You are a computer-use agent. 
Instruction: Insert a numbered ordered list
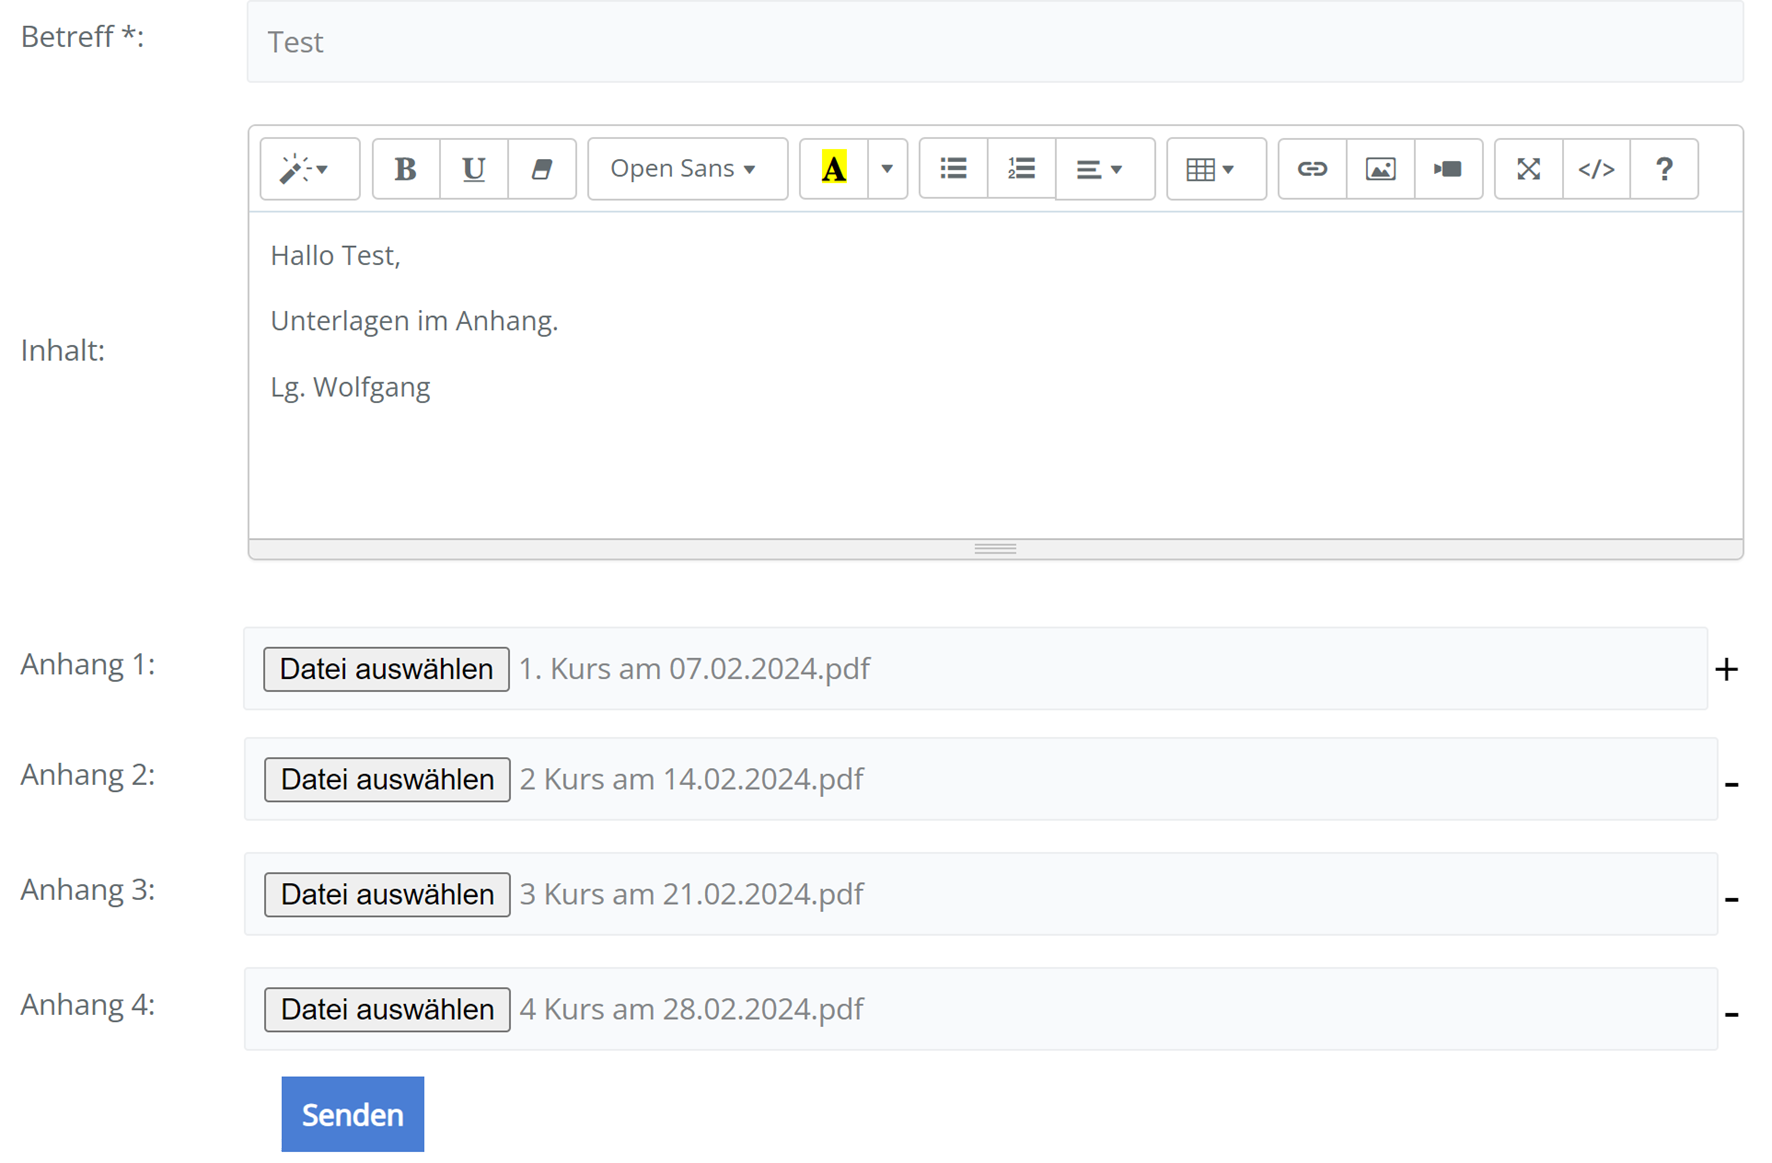(x=1021, y=169)
